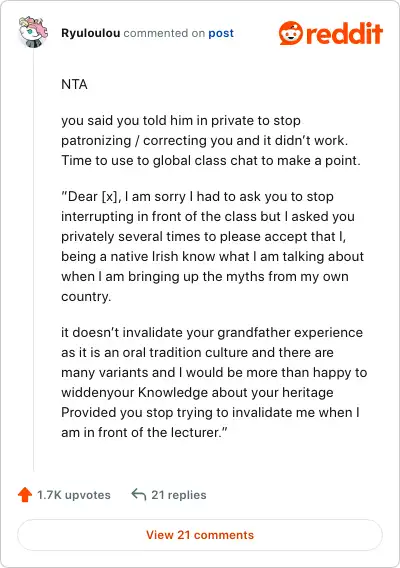This screenshot has width=400, height=568.
Task: Click the NTA verdict text
Action: 74,84
